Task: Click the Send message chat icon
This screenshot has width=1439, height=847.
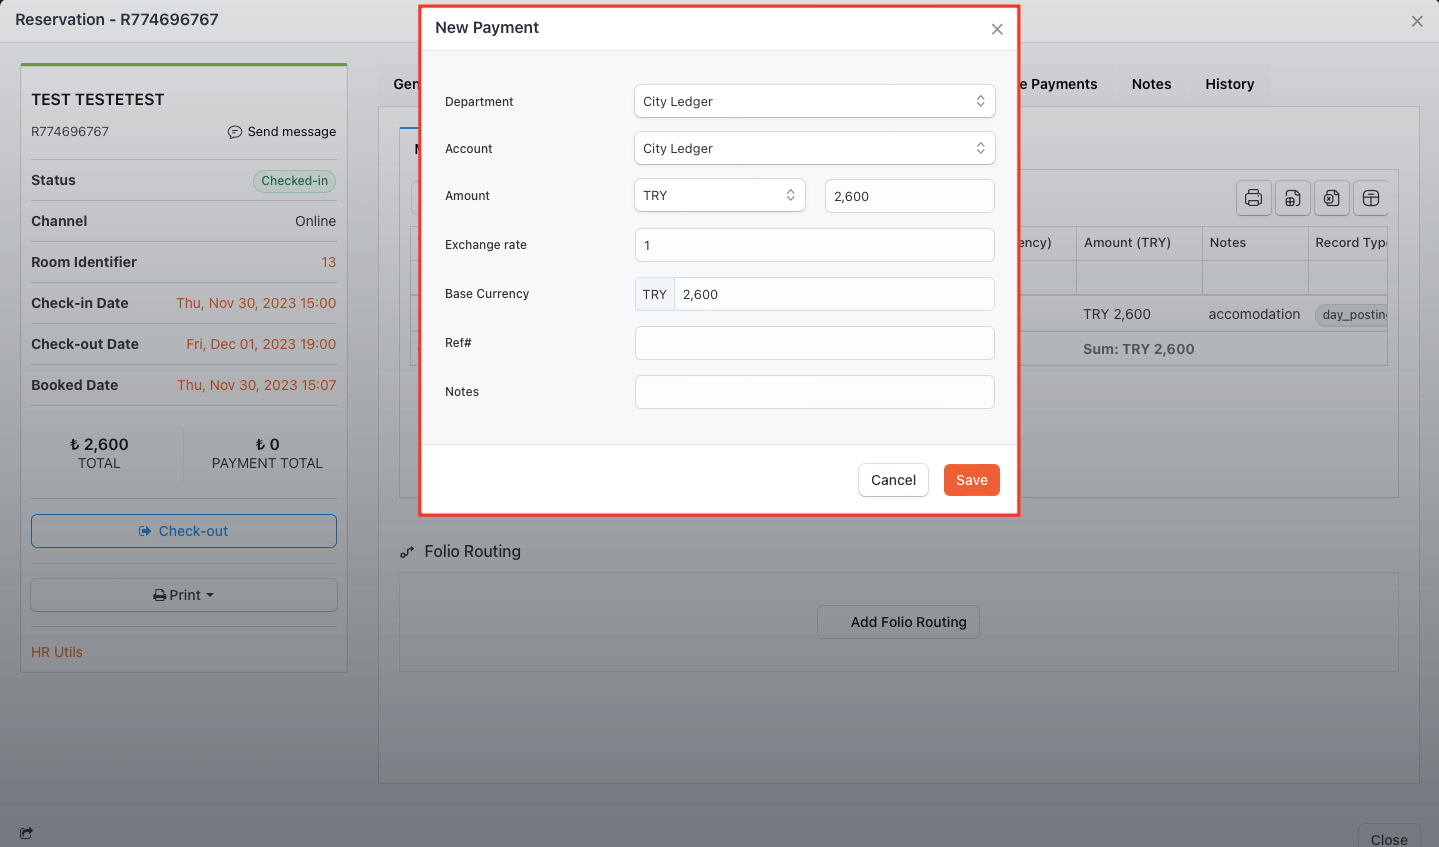Action: (235, 132)
